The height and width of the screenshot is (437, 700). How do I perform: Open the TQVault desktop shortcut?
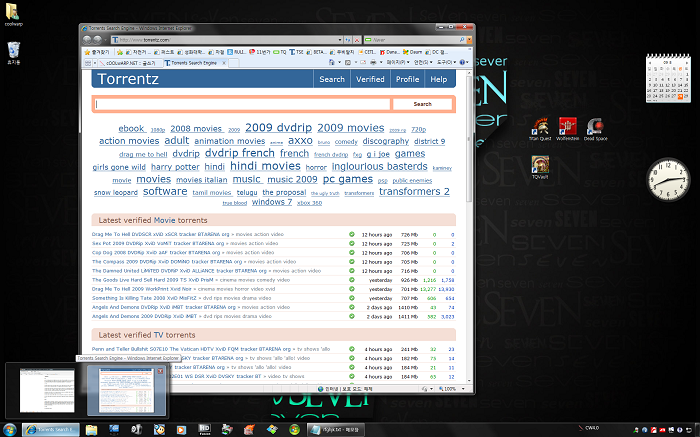[x=540, y=167]
